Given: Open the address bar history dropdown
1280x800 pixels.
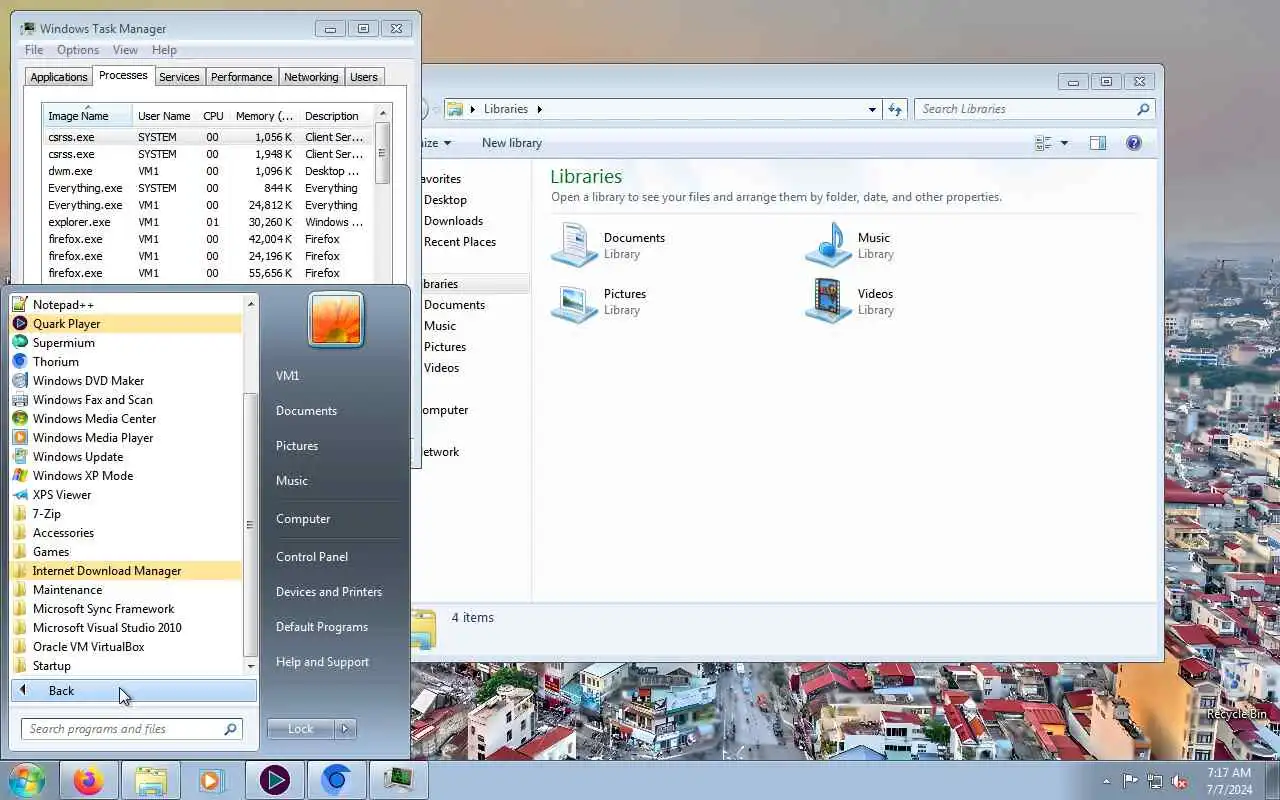Looking at the screenshot, I should click(872, 109).
